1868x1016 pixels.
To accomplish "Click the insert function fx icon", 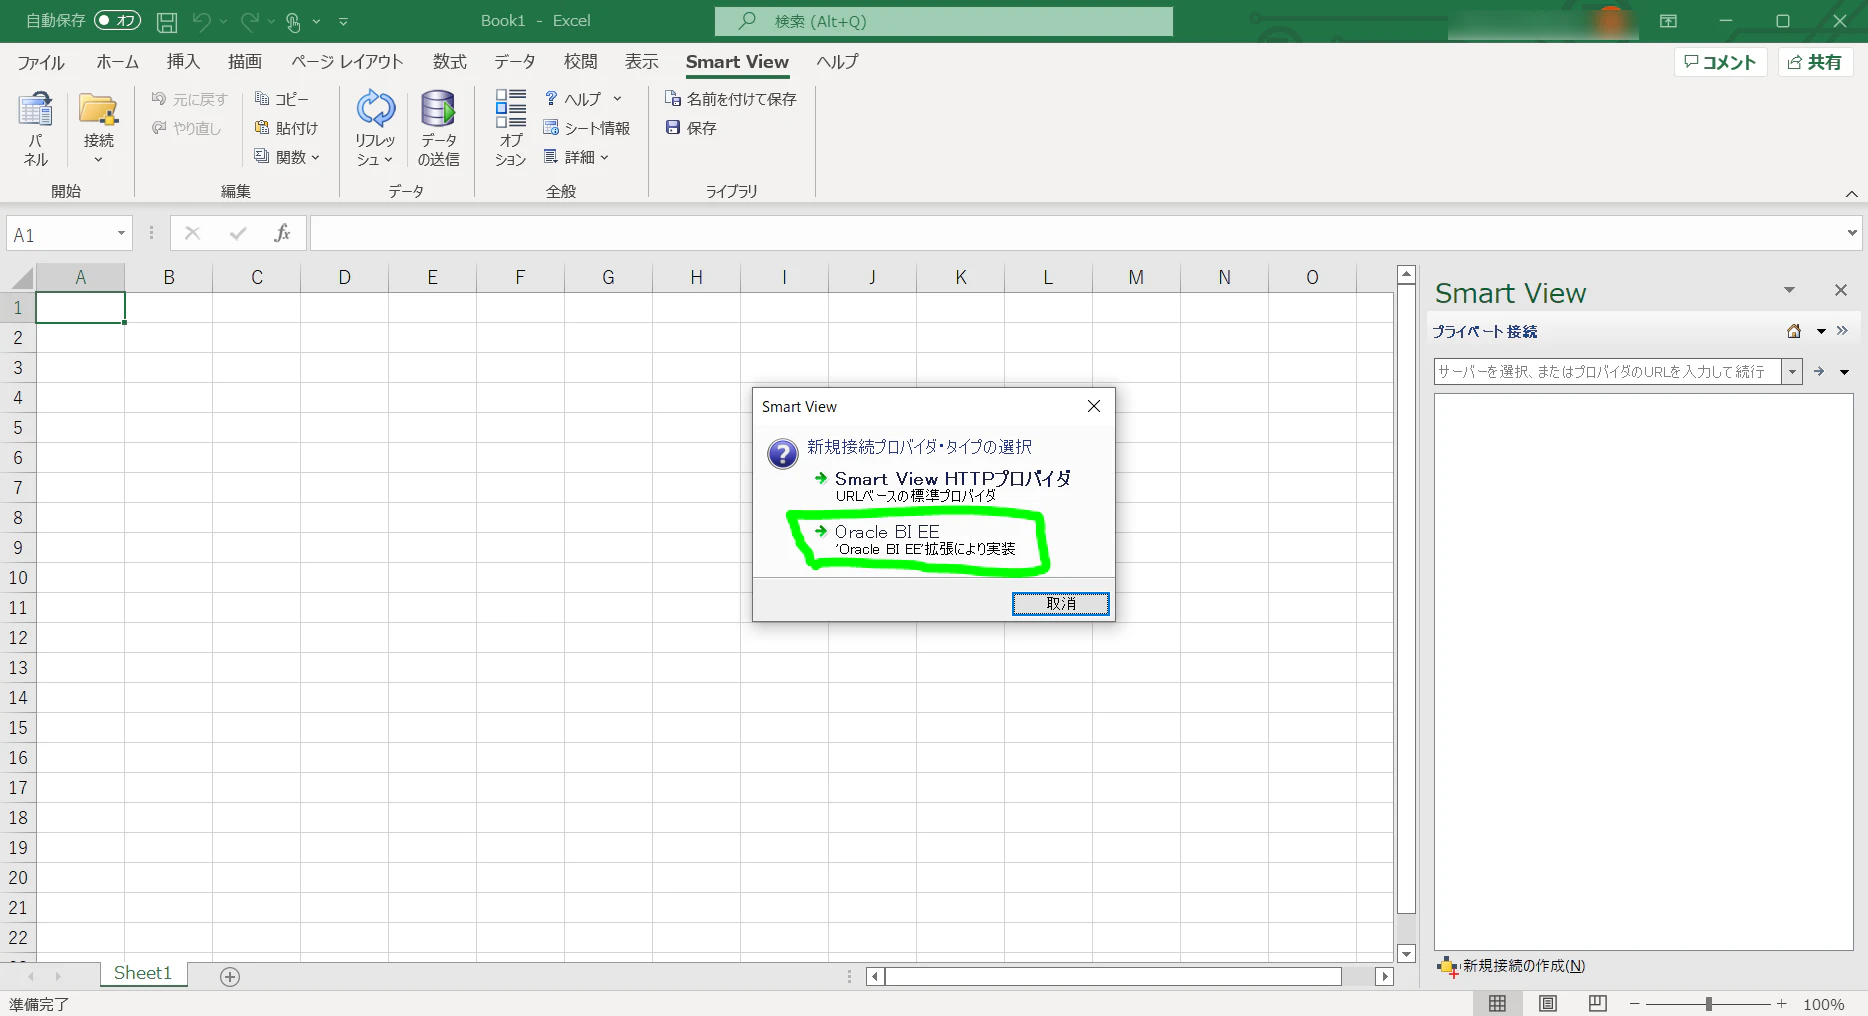I will [283, 234].
